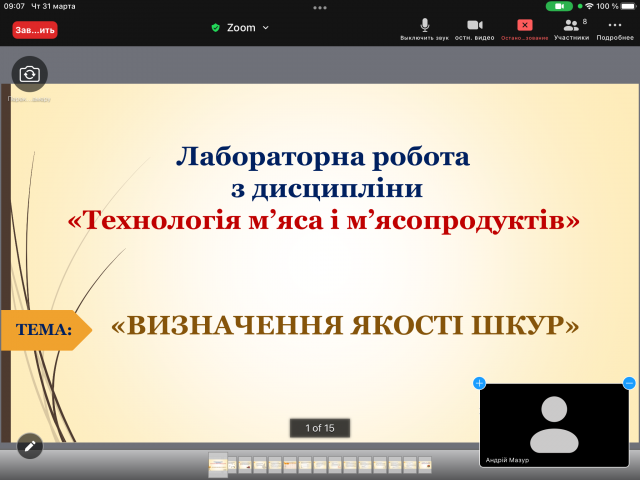
Task: Toggle the video camera button
Action: [475, 29]
